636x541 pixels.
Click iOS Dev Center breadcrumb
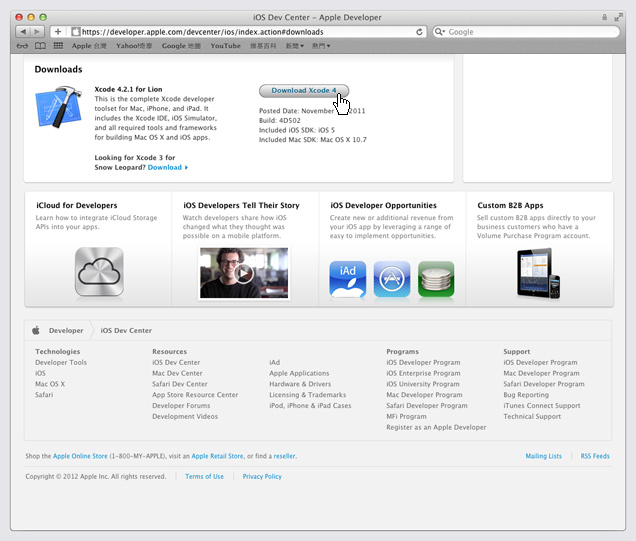pyautogui.click(x=126, y=331)
